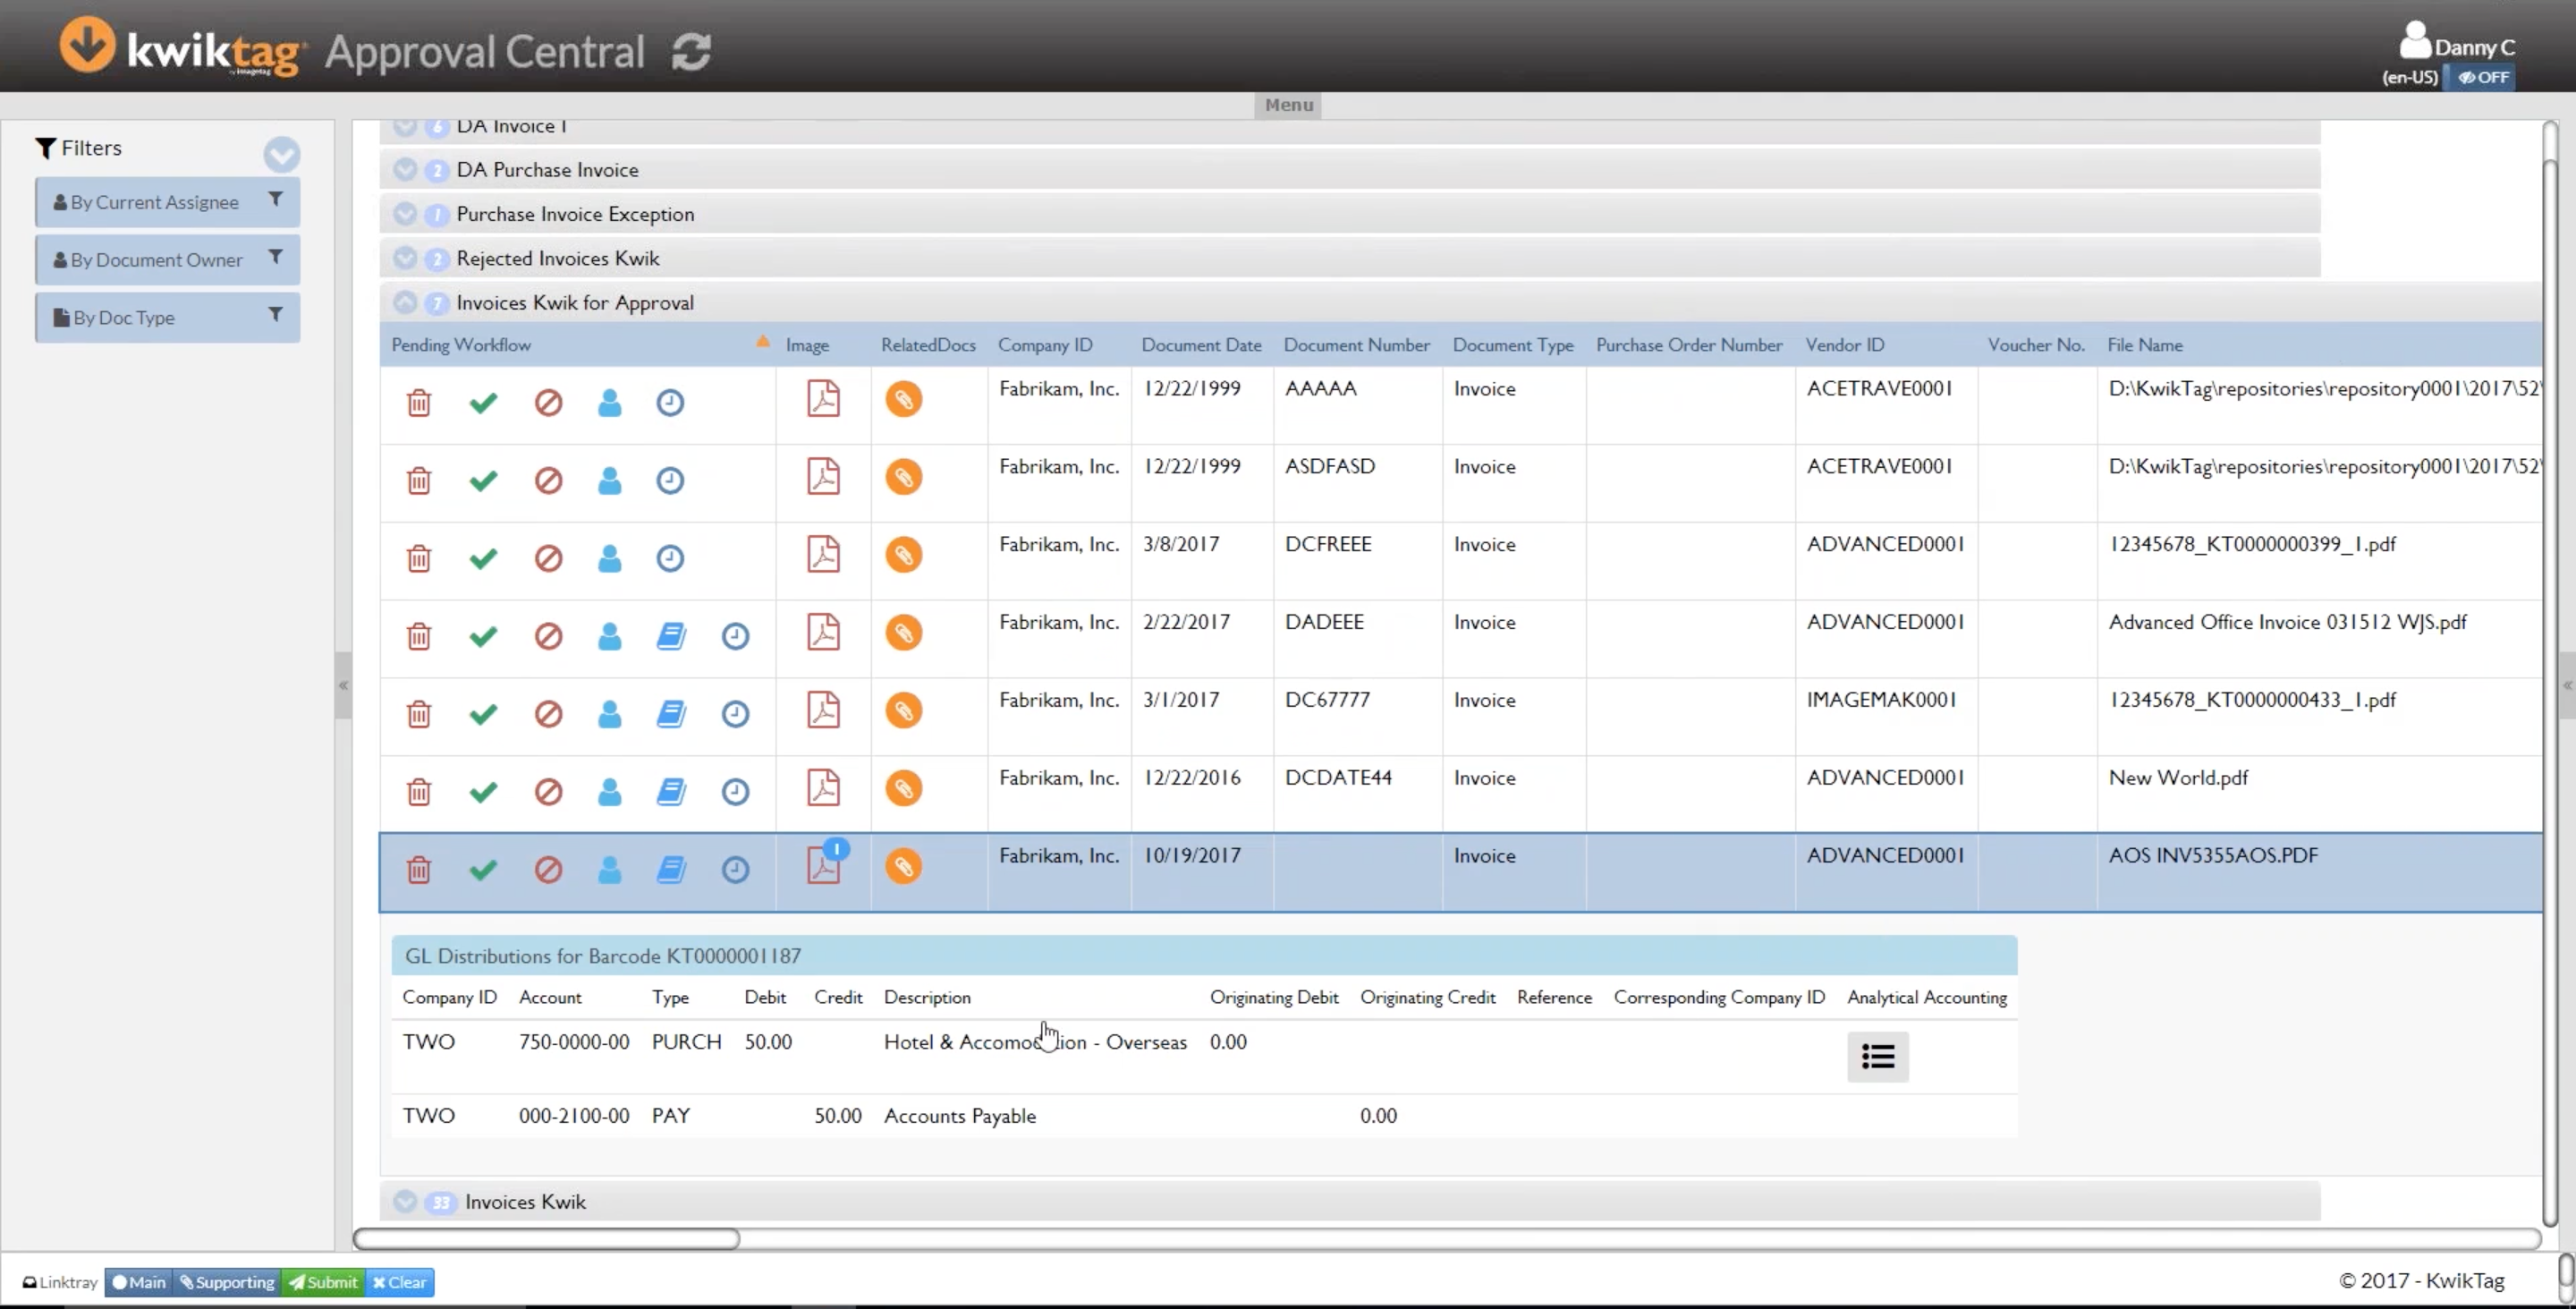Open the Linktray panel

(60, 1282)
